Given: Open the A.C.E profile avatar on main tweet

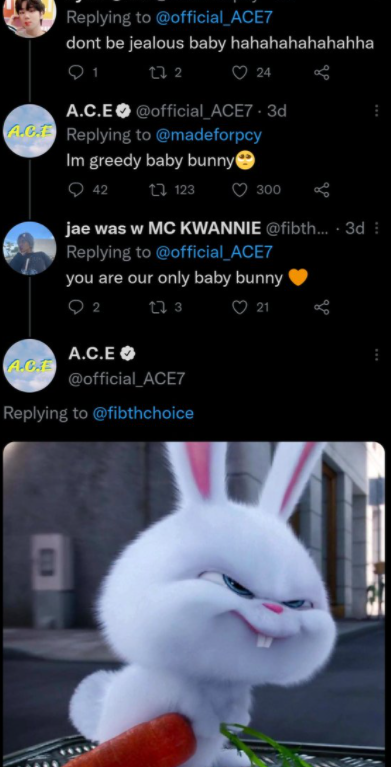Looking at the screenshot, I should tap(30, 365).
